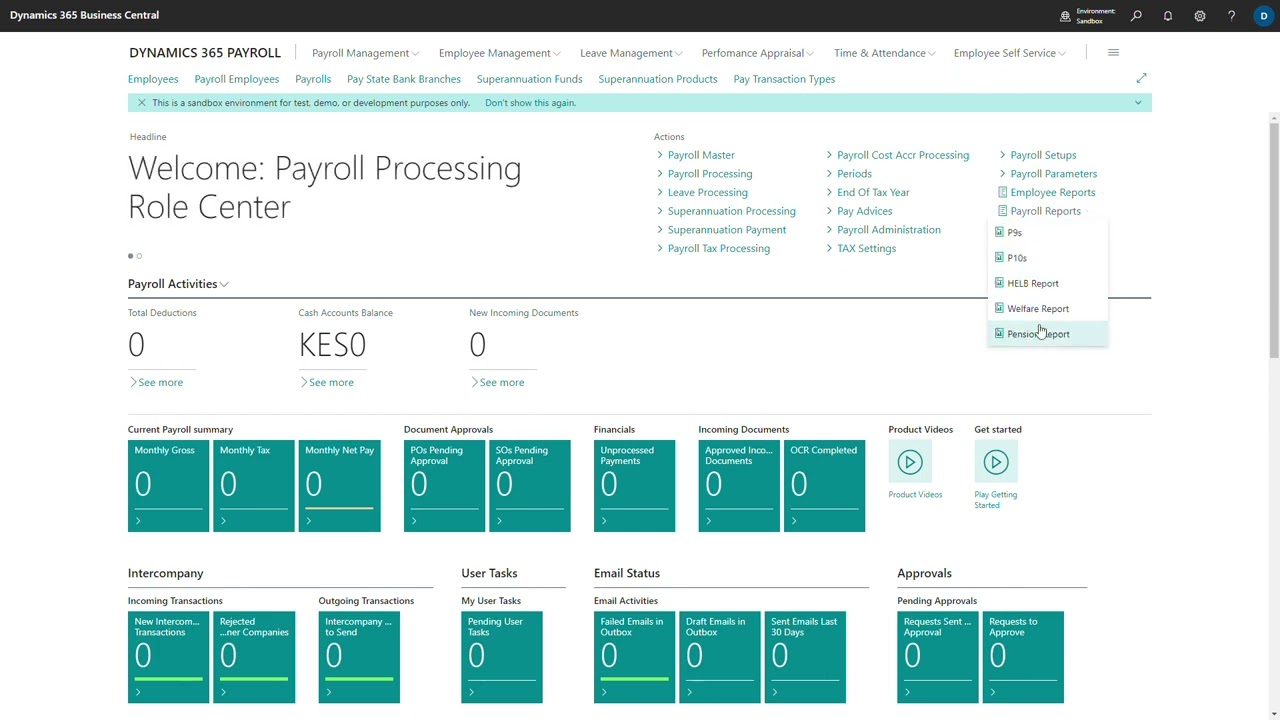This screenshot has height=720, width=1280.
Task: Expand the Payroll Management menu
Action: click(x=365, y=53)
